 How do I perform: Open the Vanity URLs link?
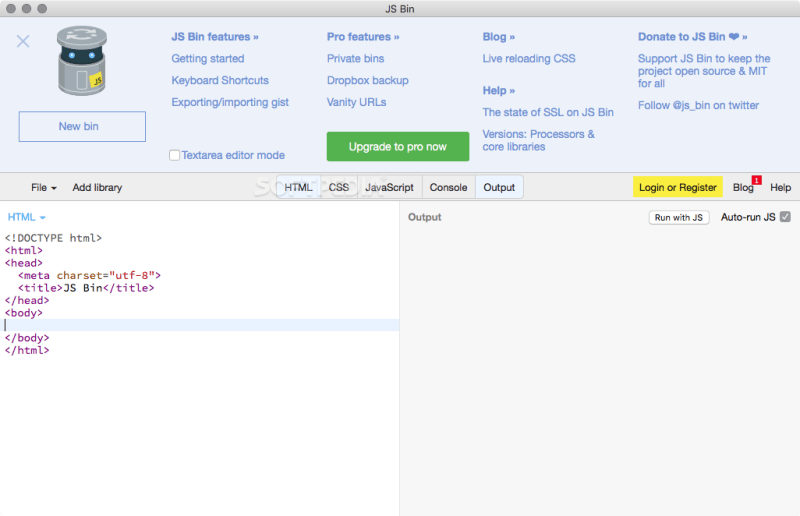point(357,102)
